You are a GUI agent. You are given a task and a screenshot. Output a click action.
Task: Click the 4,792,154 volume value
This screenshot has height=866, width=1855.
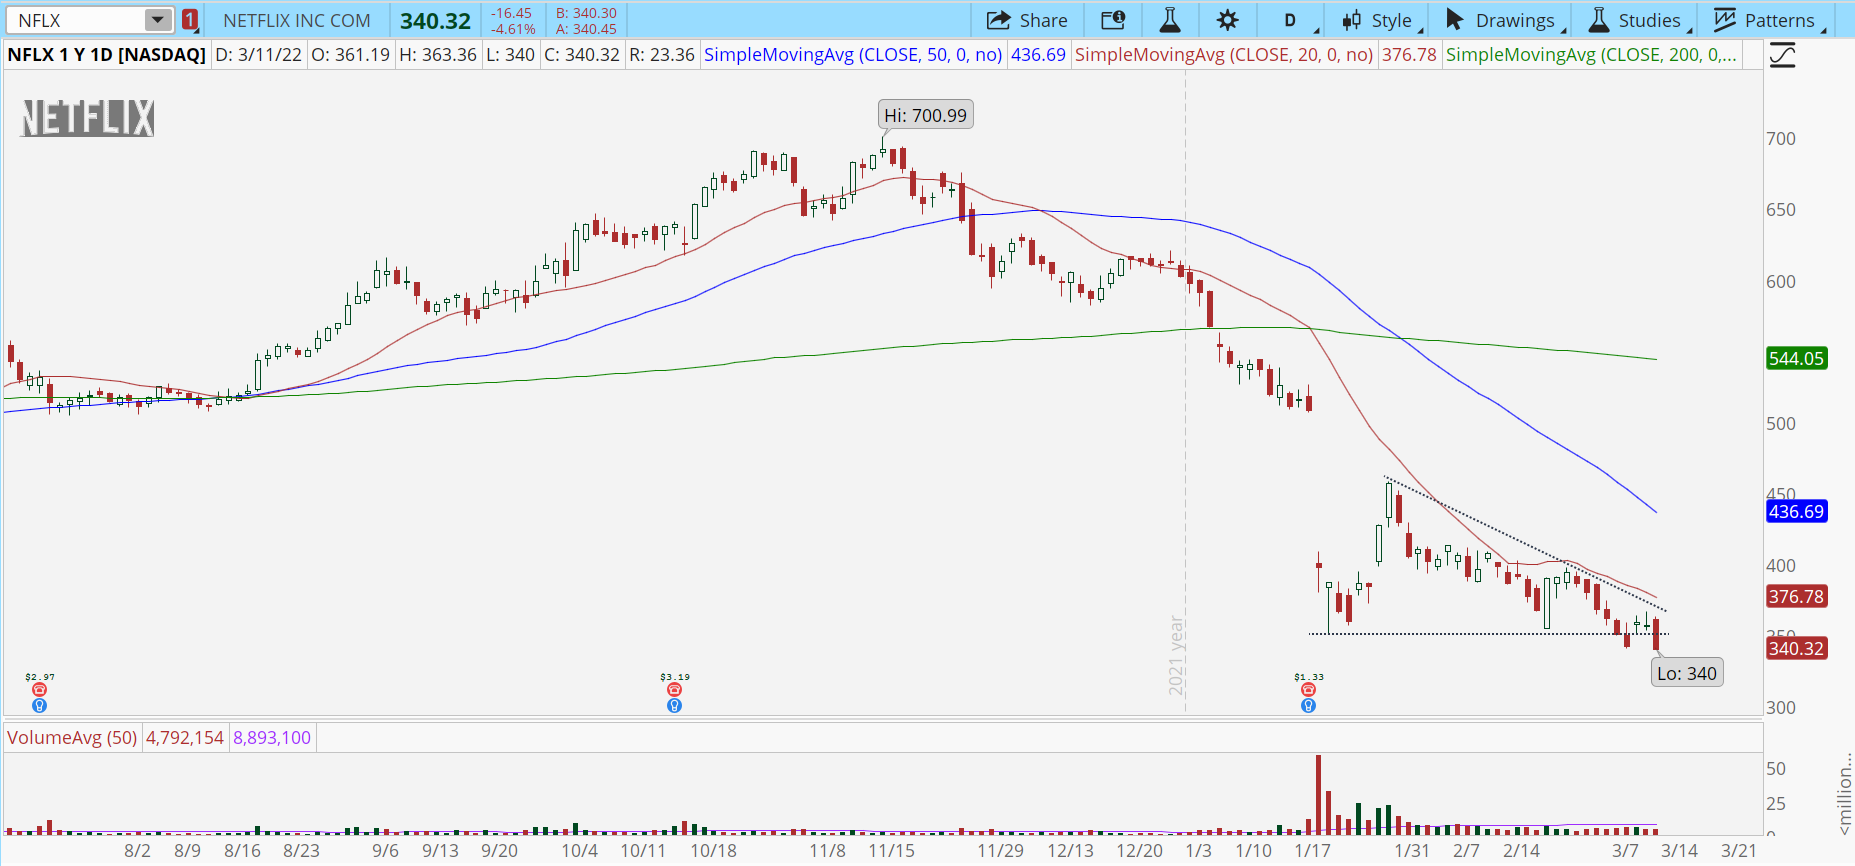point(185,738)
